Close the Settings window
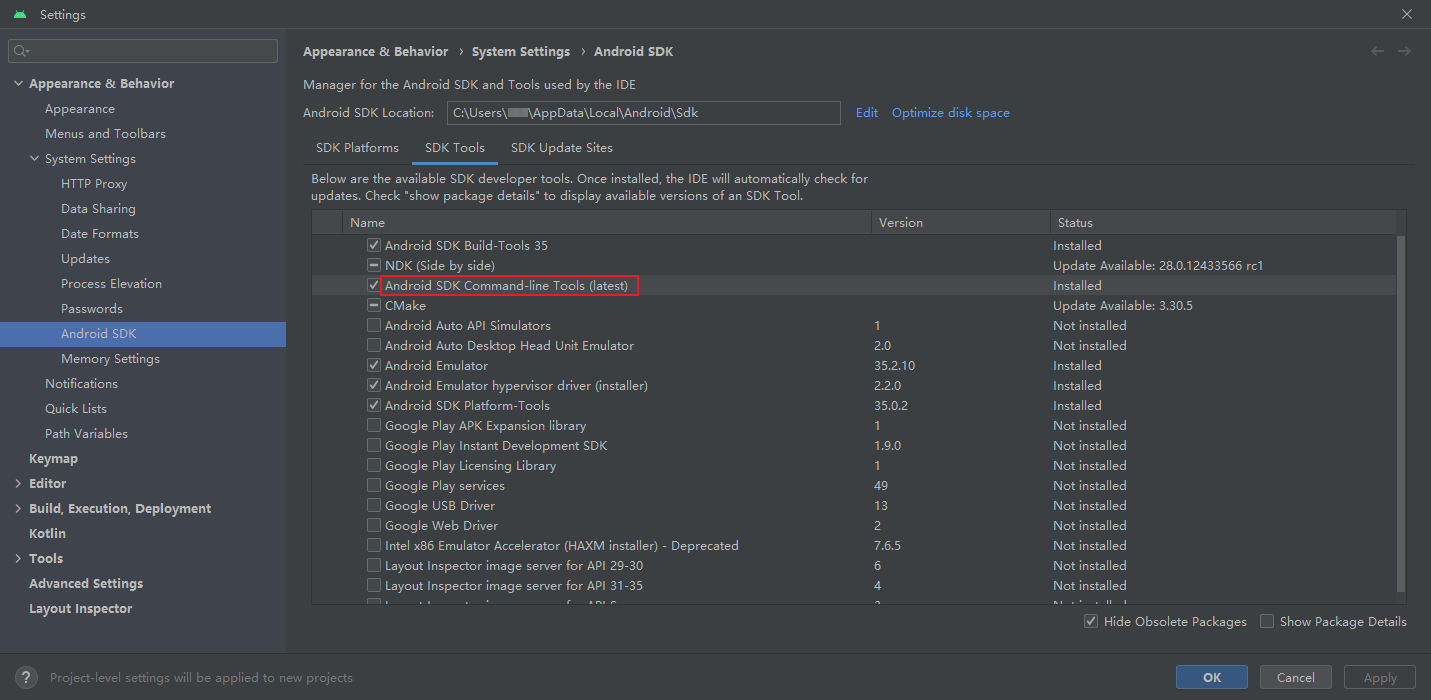The width and height of the screenshot is (1431, 700). click(x=1406, y=14)
